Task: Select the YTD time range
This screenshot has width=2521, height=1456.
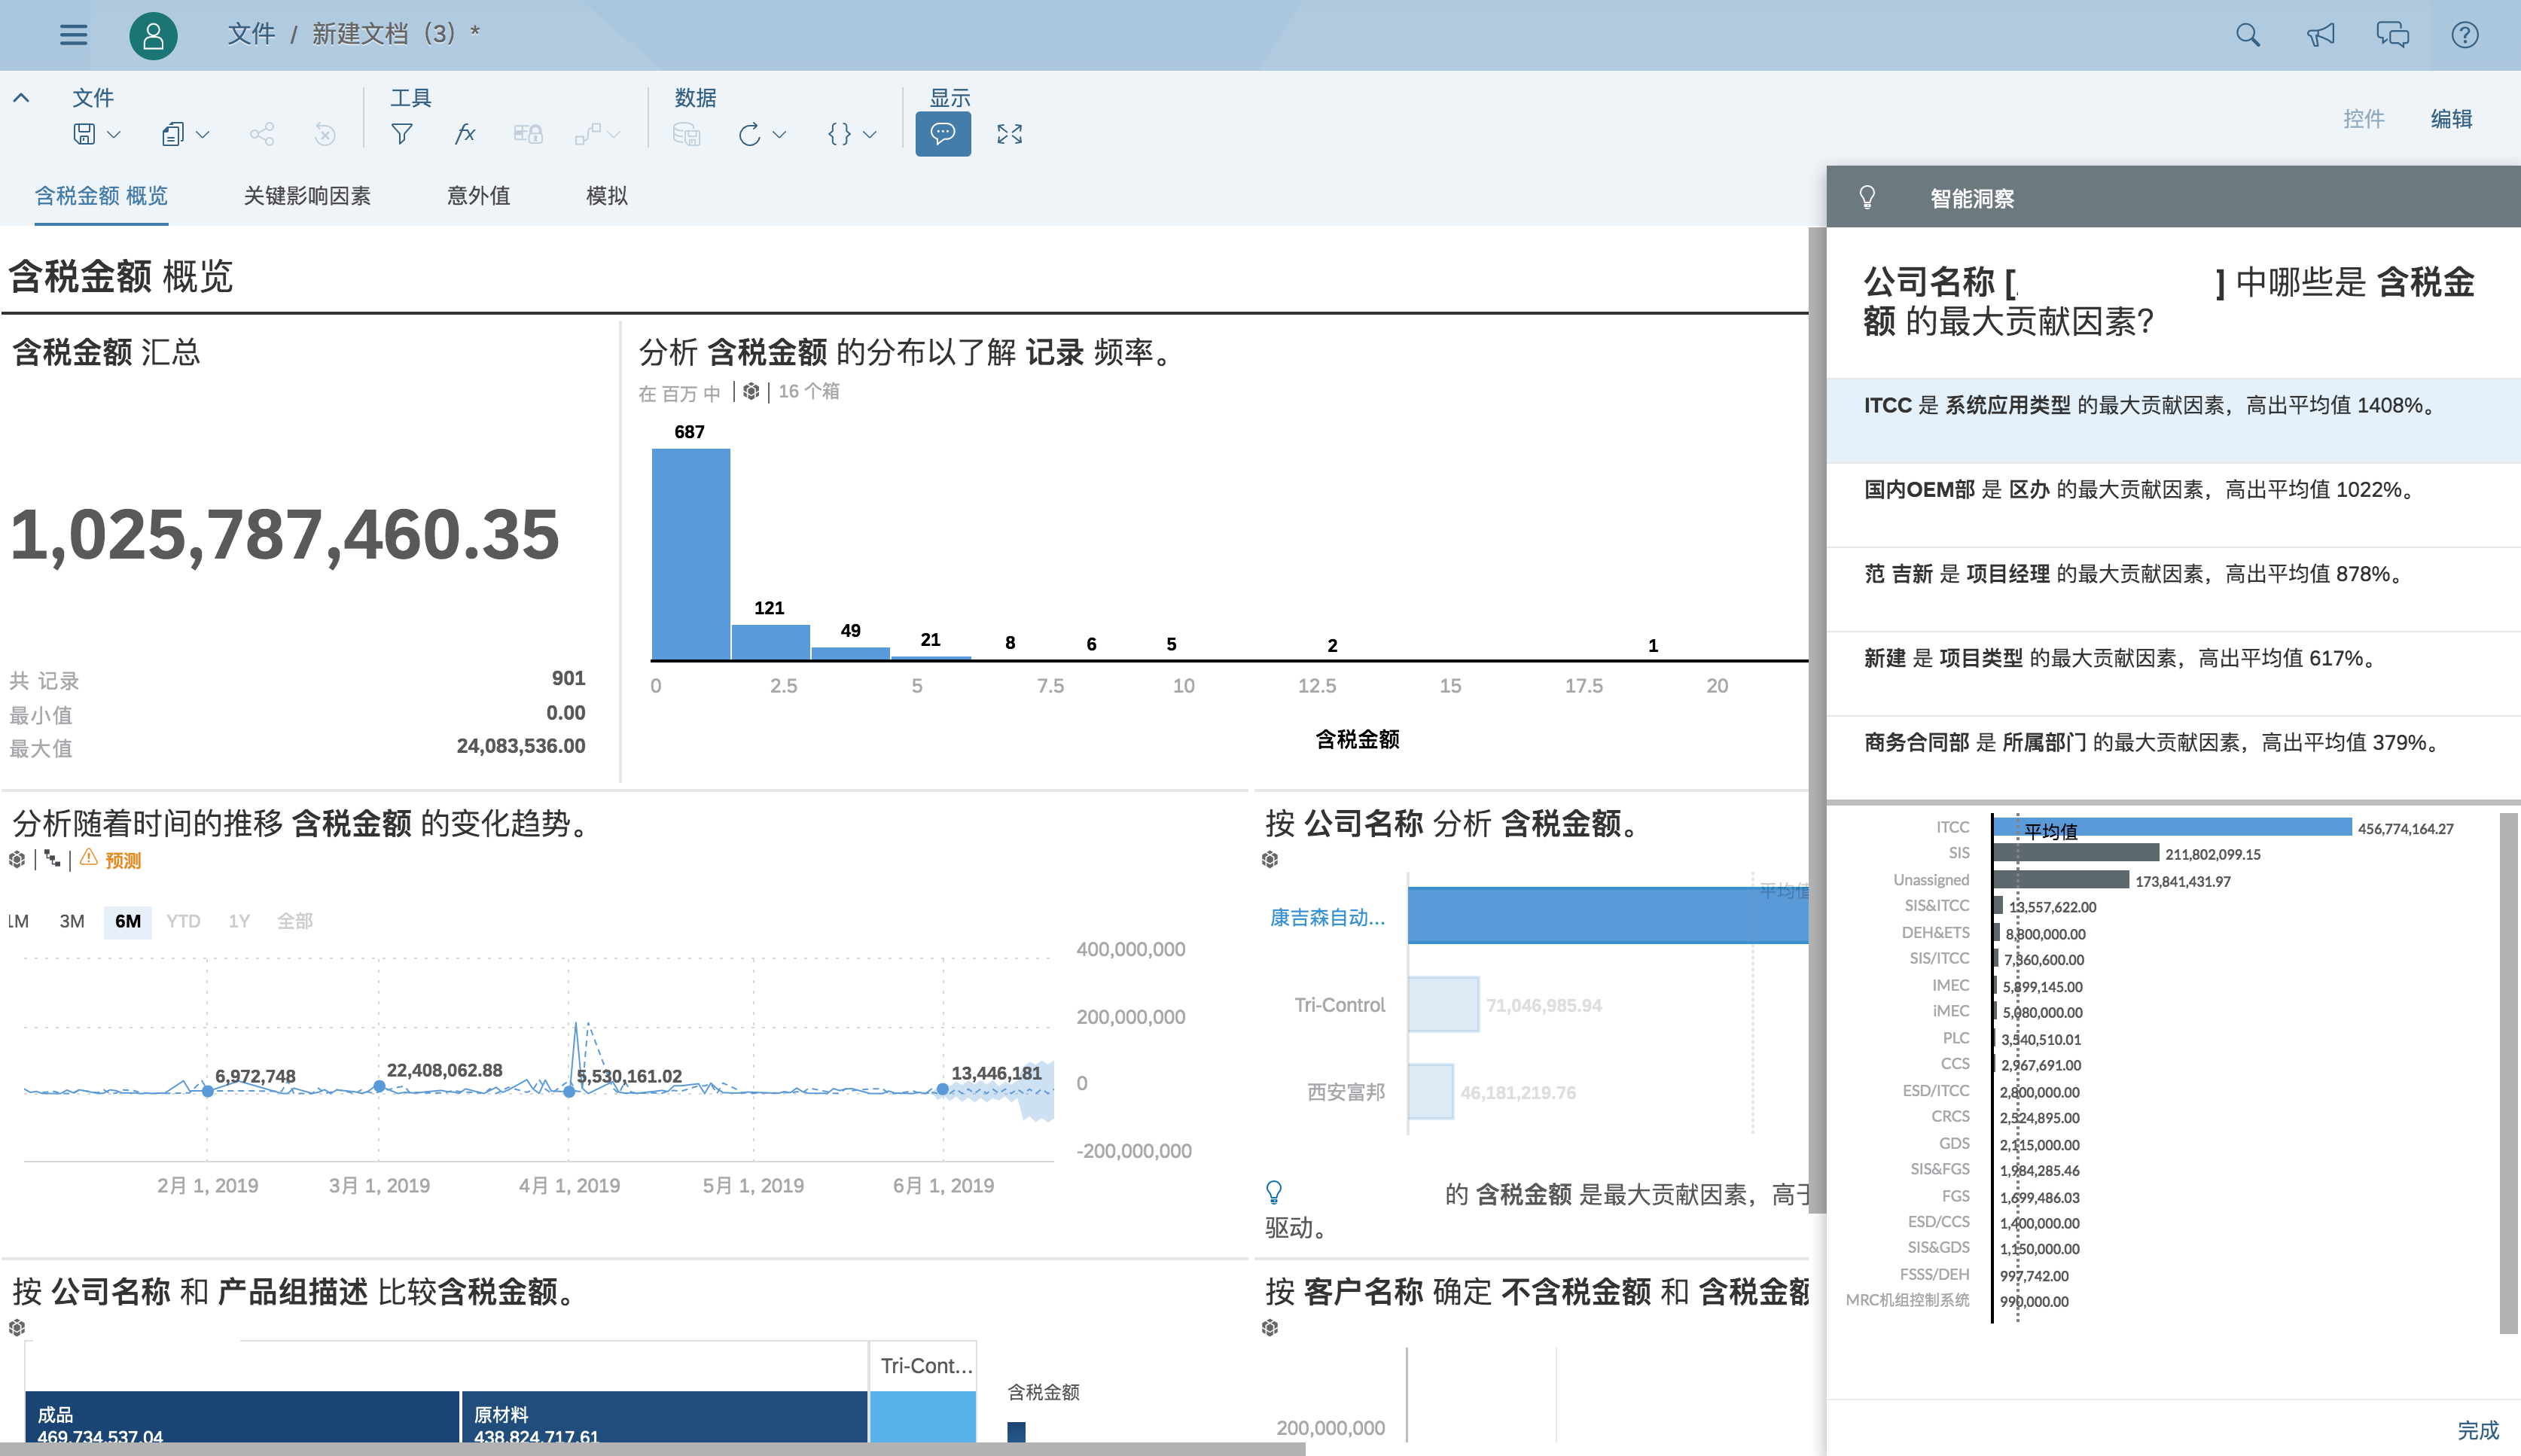Action: coord(183,921)
